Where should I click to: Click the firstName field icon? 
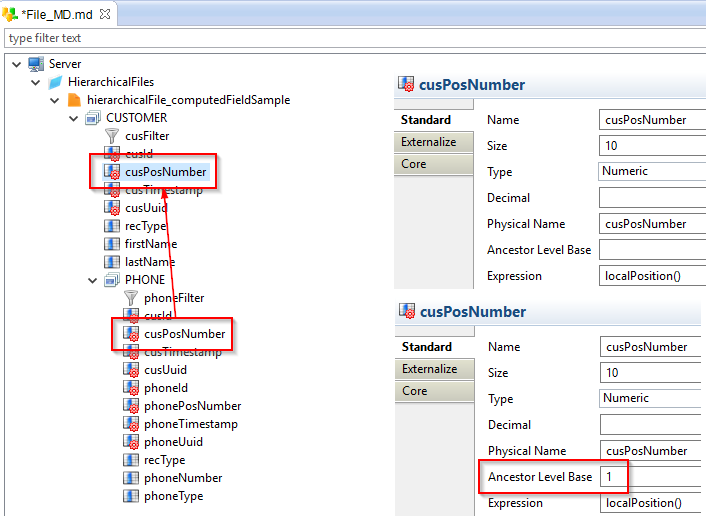pos(112,244)
